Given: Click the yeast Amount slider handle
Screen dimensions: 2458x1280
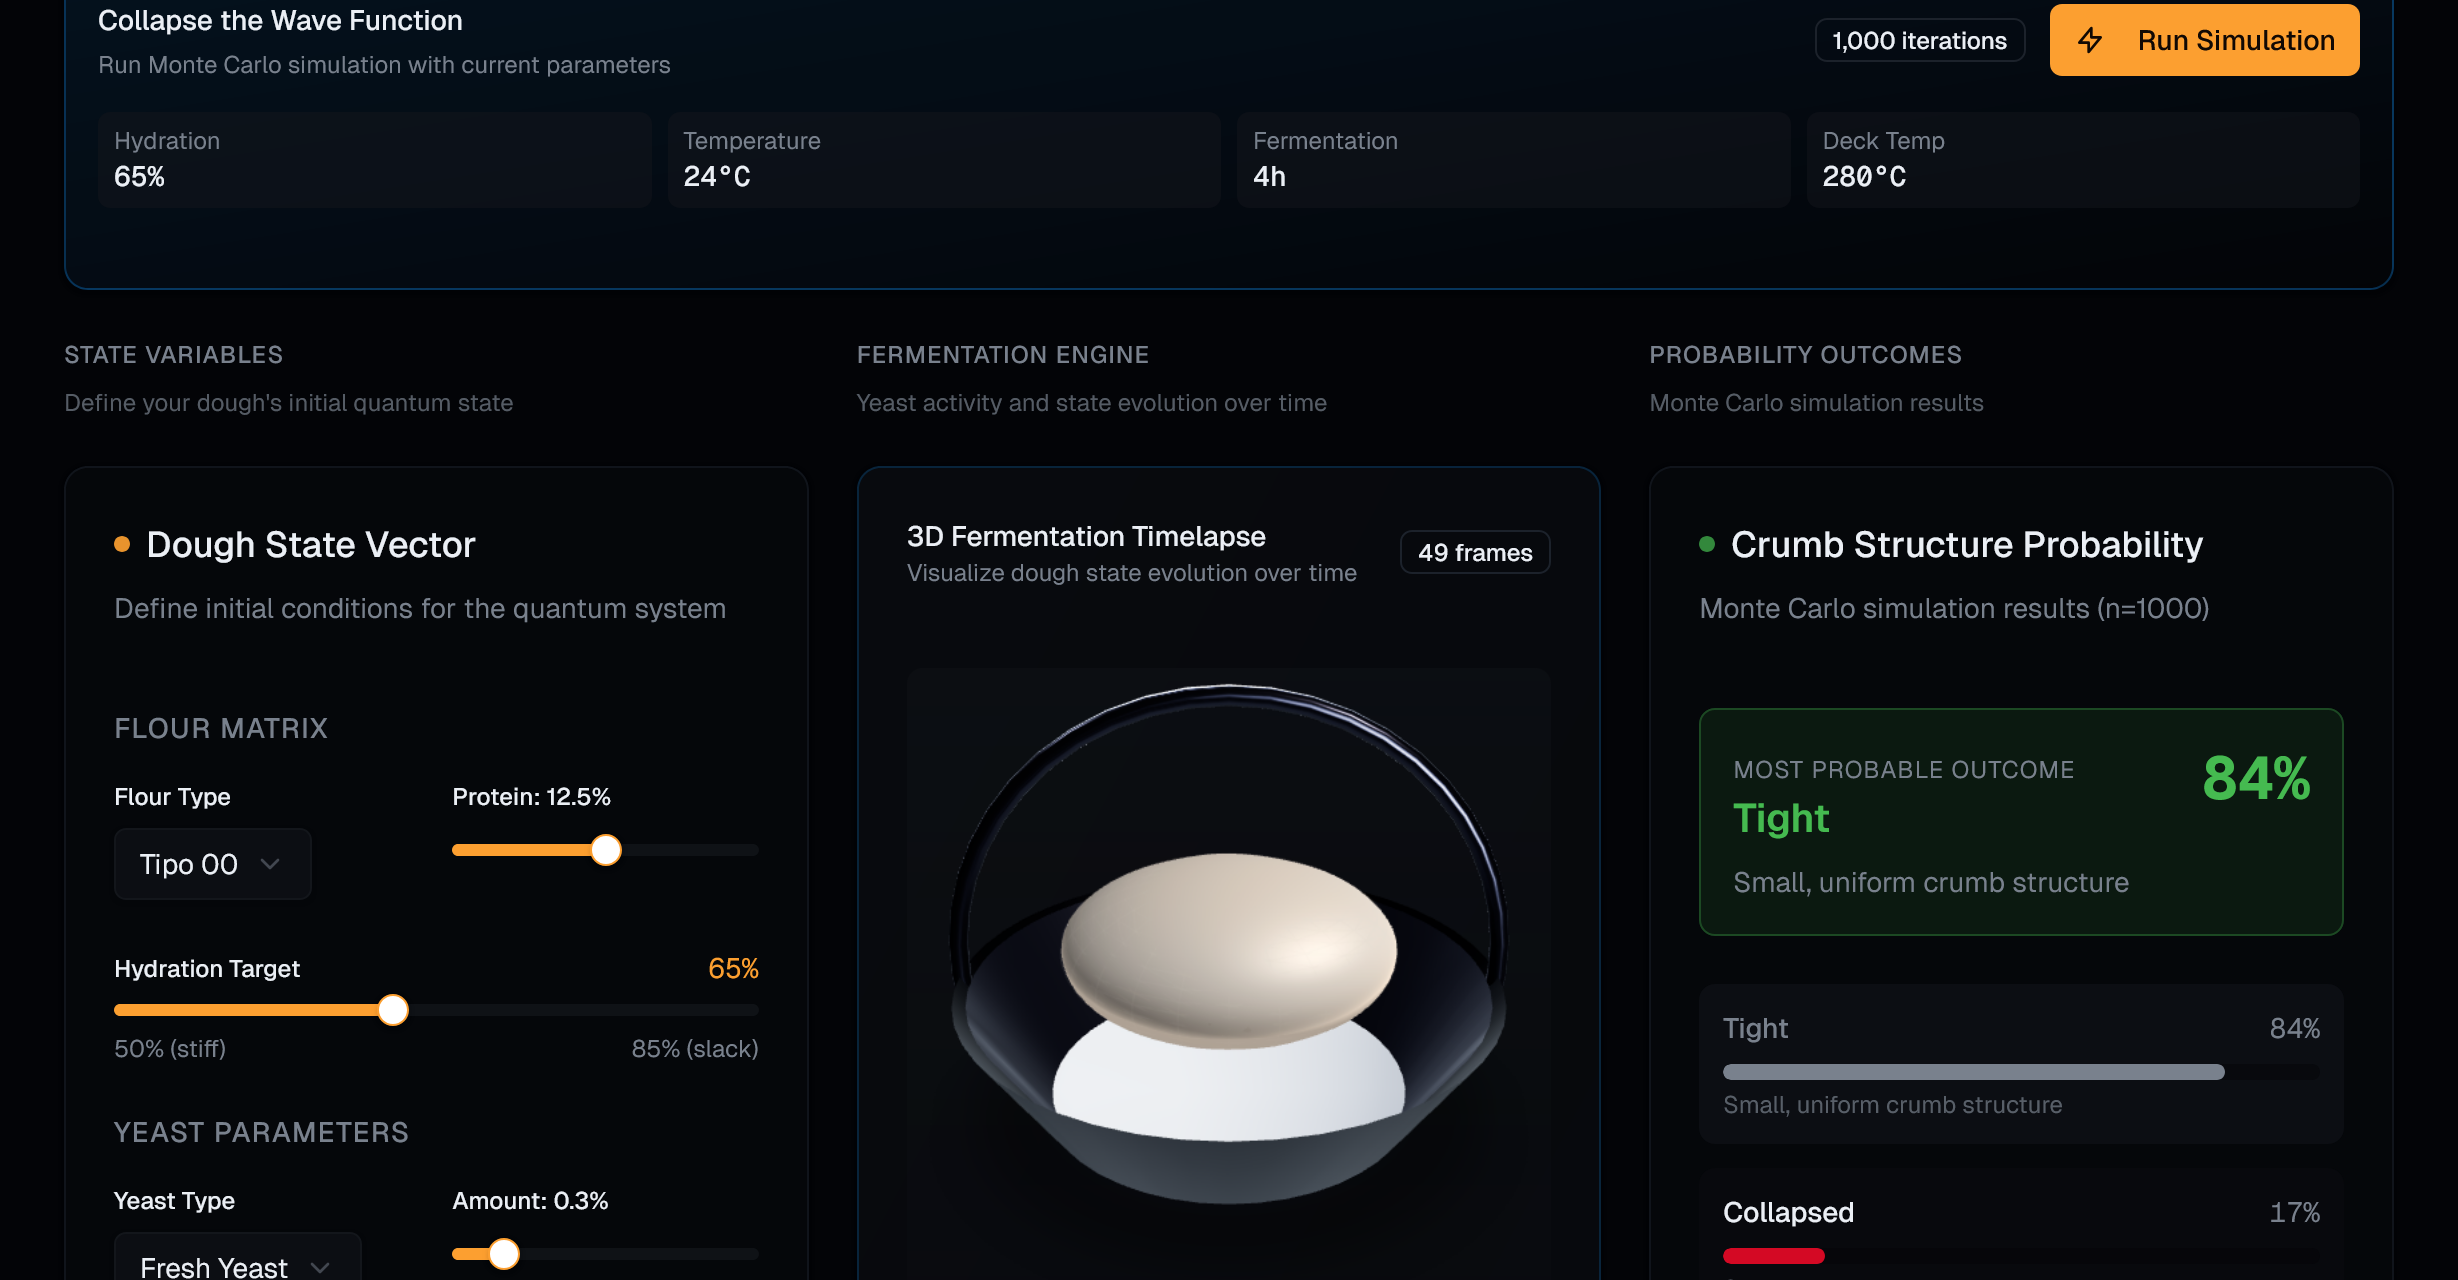Looking at the screenshot, I should click(x=504, y=1254).
